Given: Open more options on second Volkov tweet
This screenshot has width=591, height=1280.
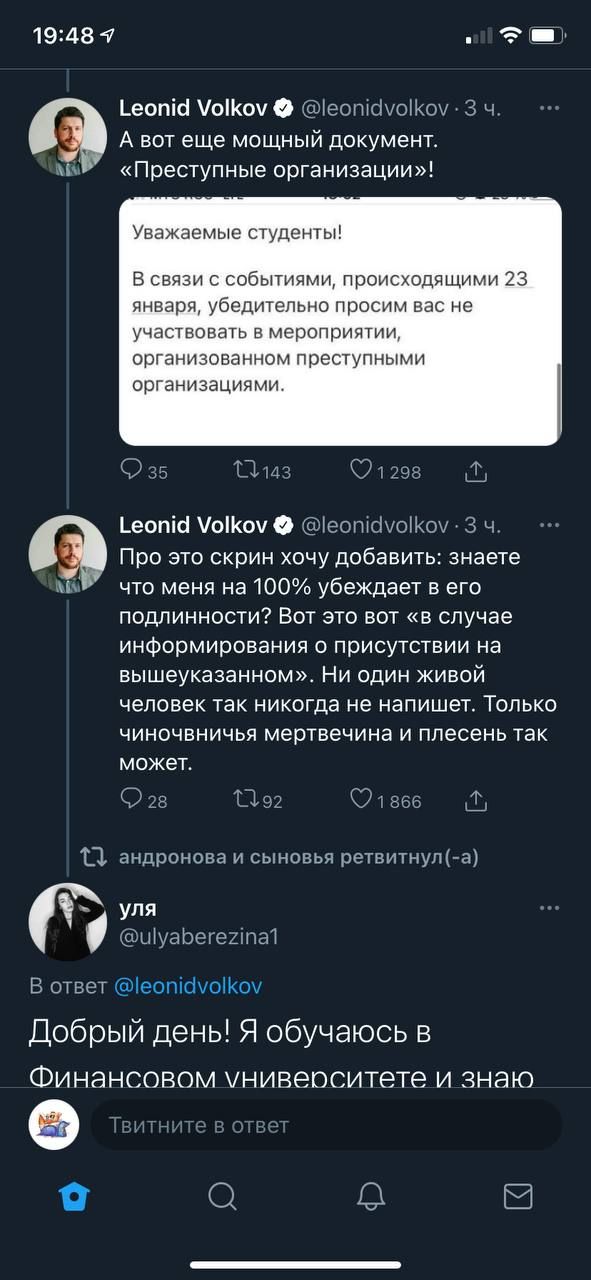Looking at the screenshot, I should coord(549,524).
